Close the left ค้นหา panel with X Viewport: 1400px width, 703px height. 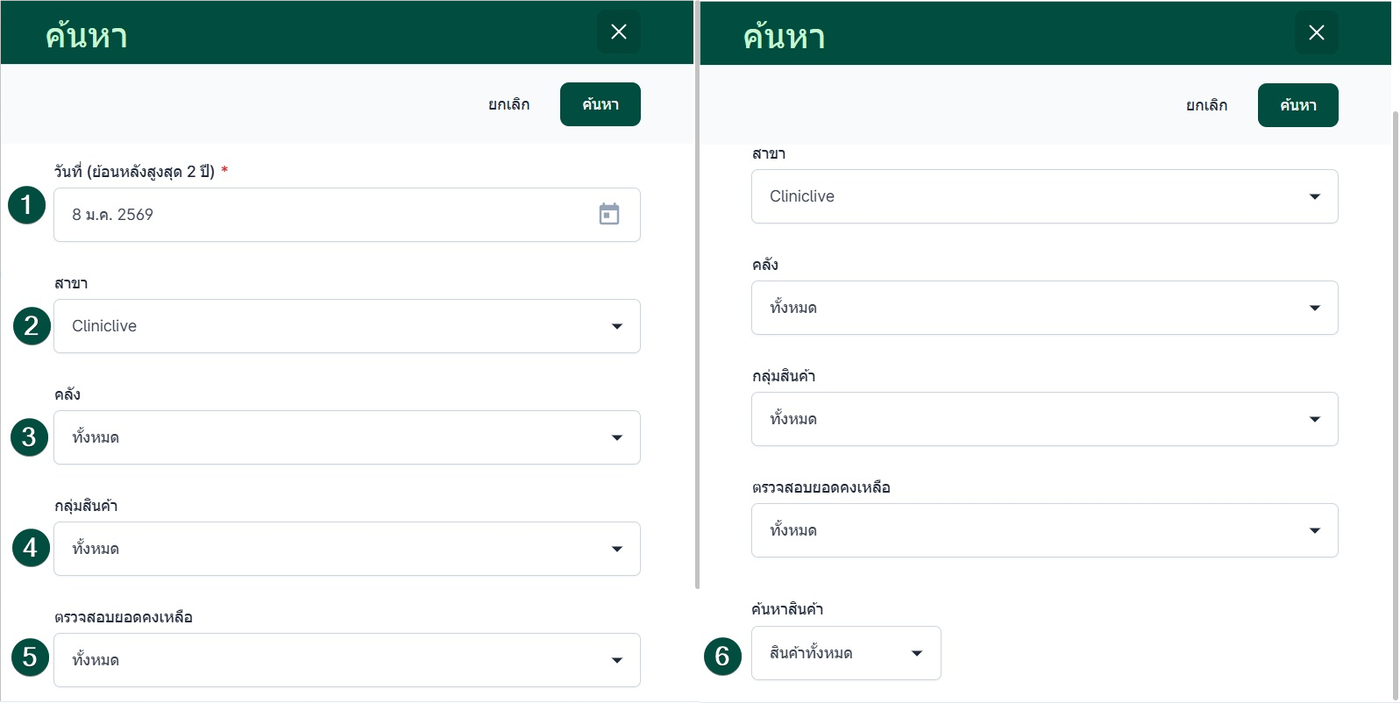pyautogui.click(x=619, y=32)
